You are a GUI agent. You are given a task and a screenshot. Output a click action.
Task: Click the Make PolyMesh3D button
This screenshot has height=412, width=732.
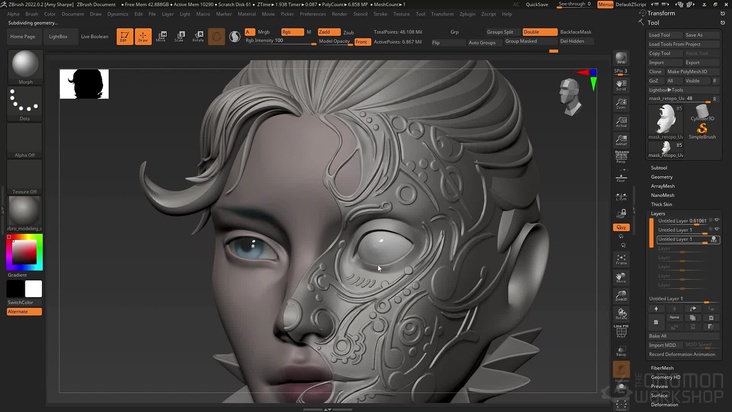coord(692,71)
